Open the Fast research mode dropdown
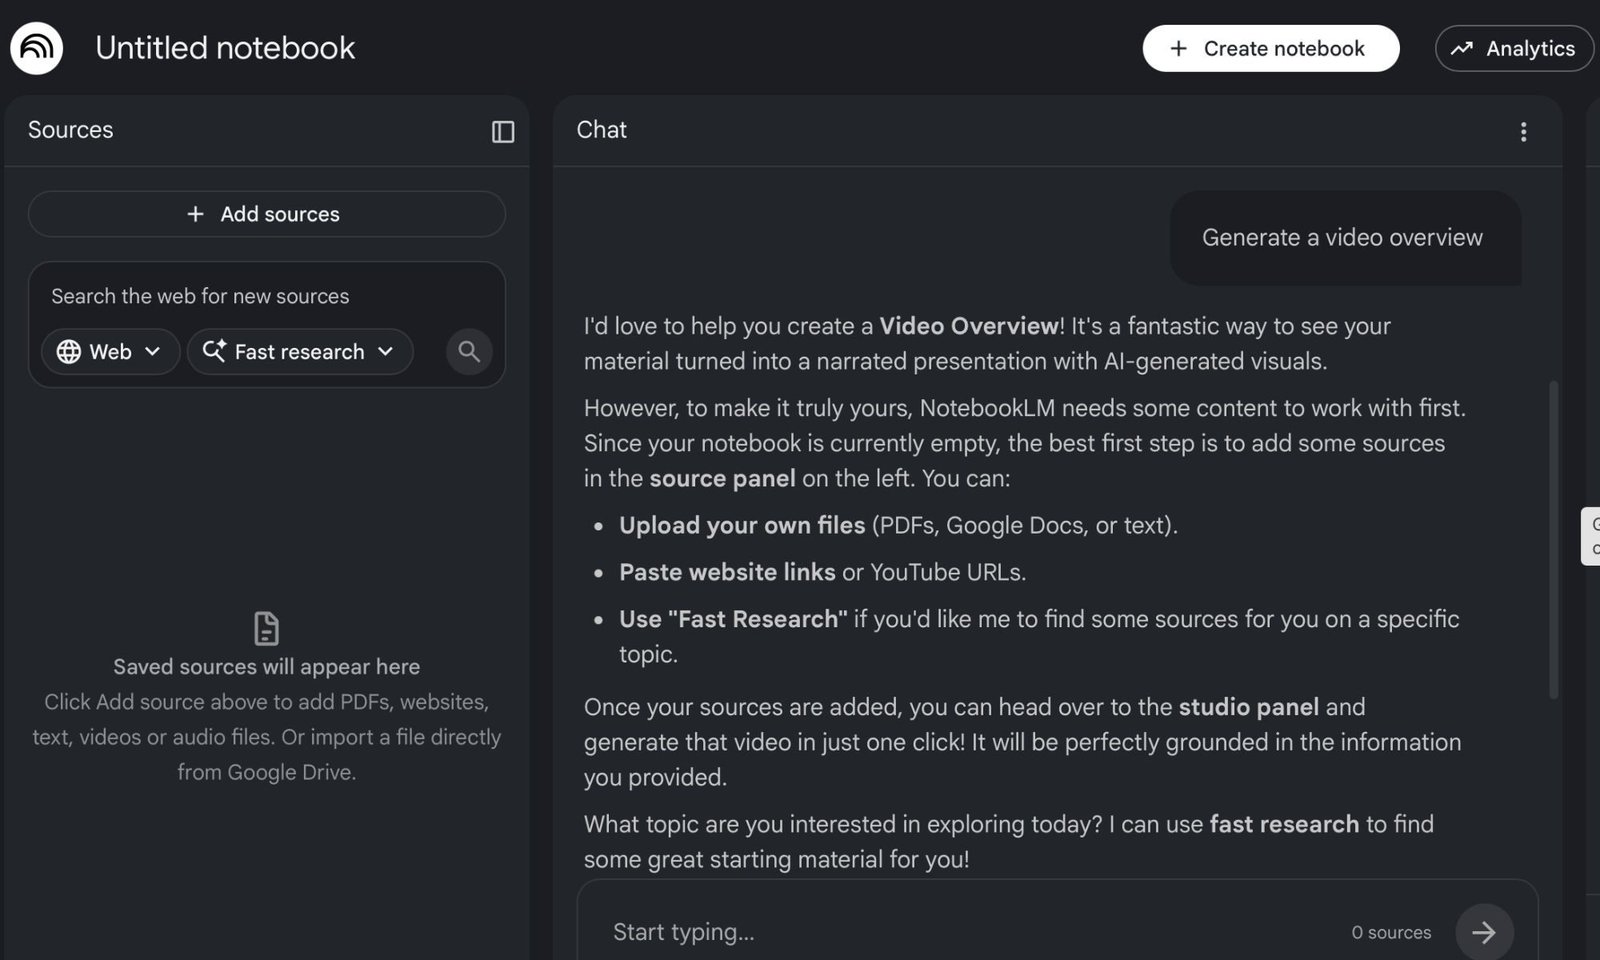Viewport: 1600px width, 960px height. point(299,352)
